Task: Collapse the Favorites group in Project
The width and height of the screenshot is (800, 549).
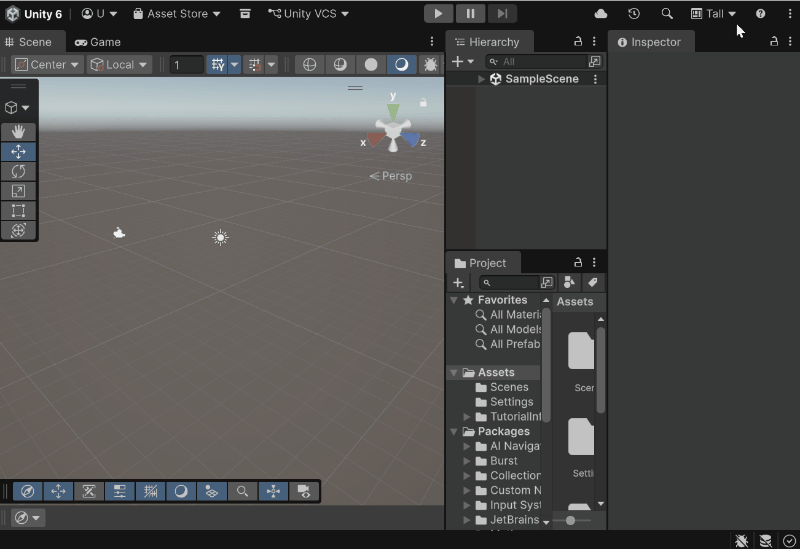Action: coord(454,301)
